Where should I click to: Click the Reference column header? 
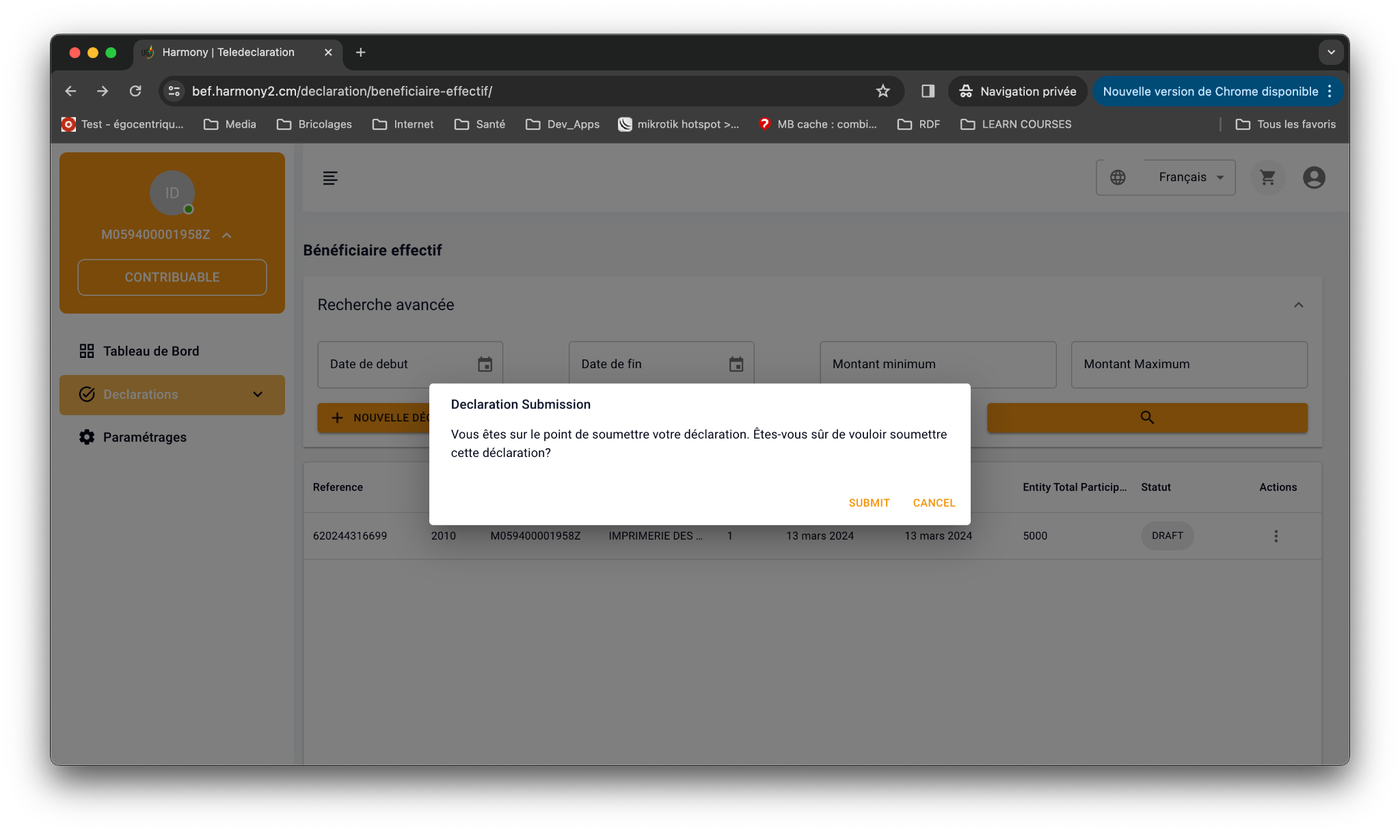click(x=338, y=487)
